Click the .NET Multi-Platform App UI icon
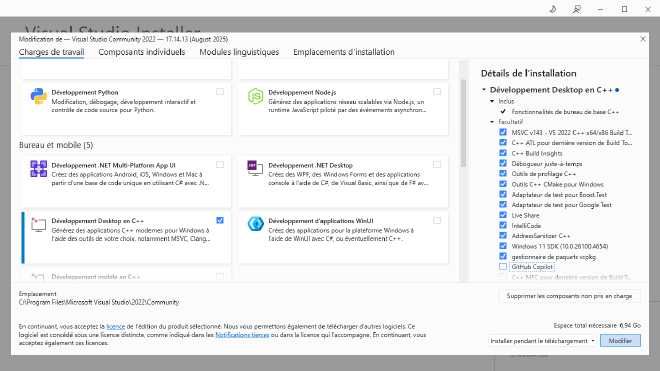Viewport: 660px width, 371px height. click(38, 169)
